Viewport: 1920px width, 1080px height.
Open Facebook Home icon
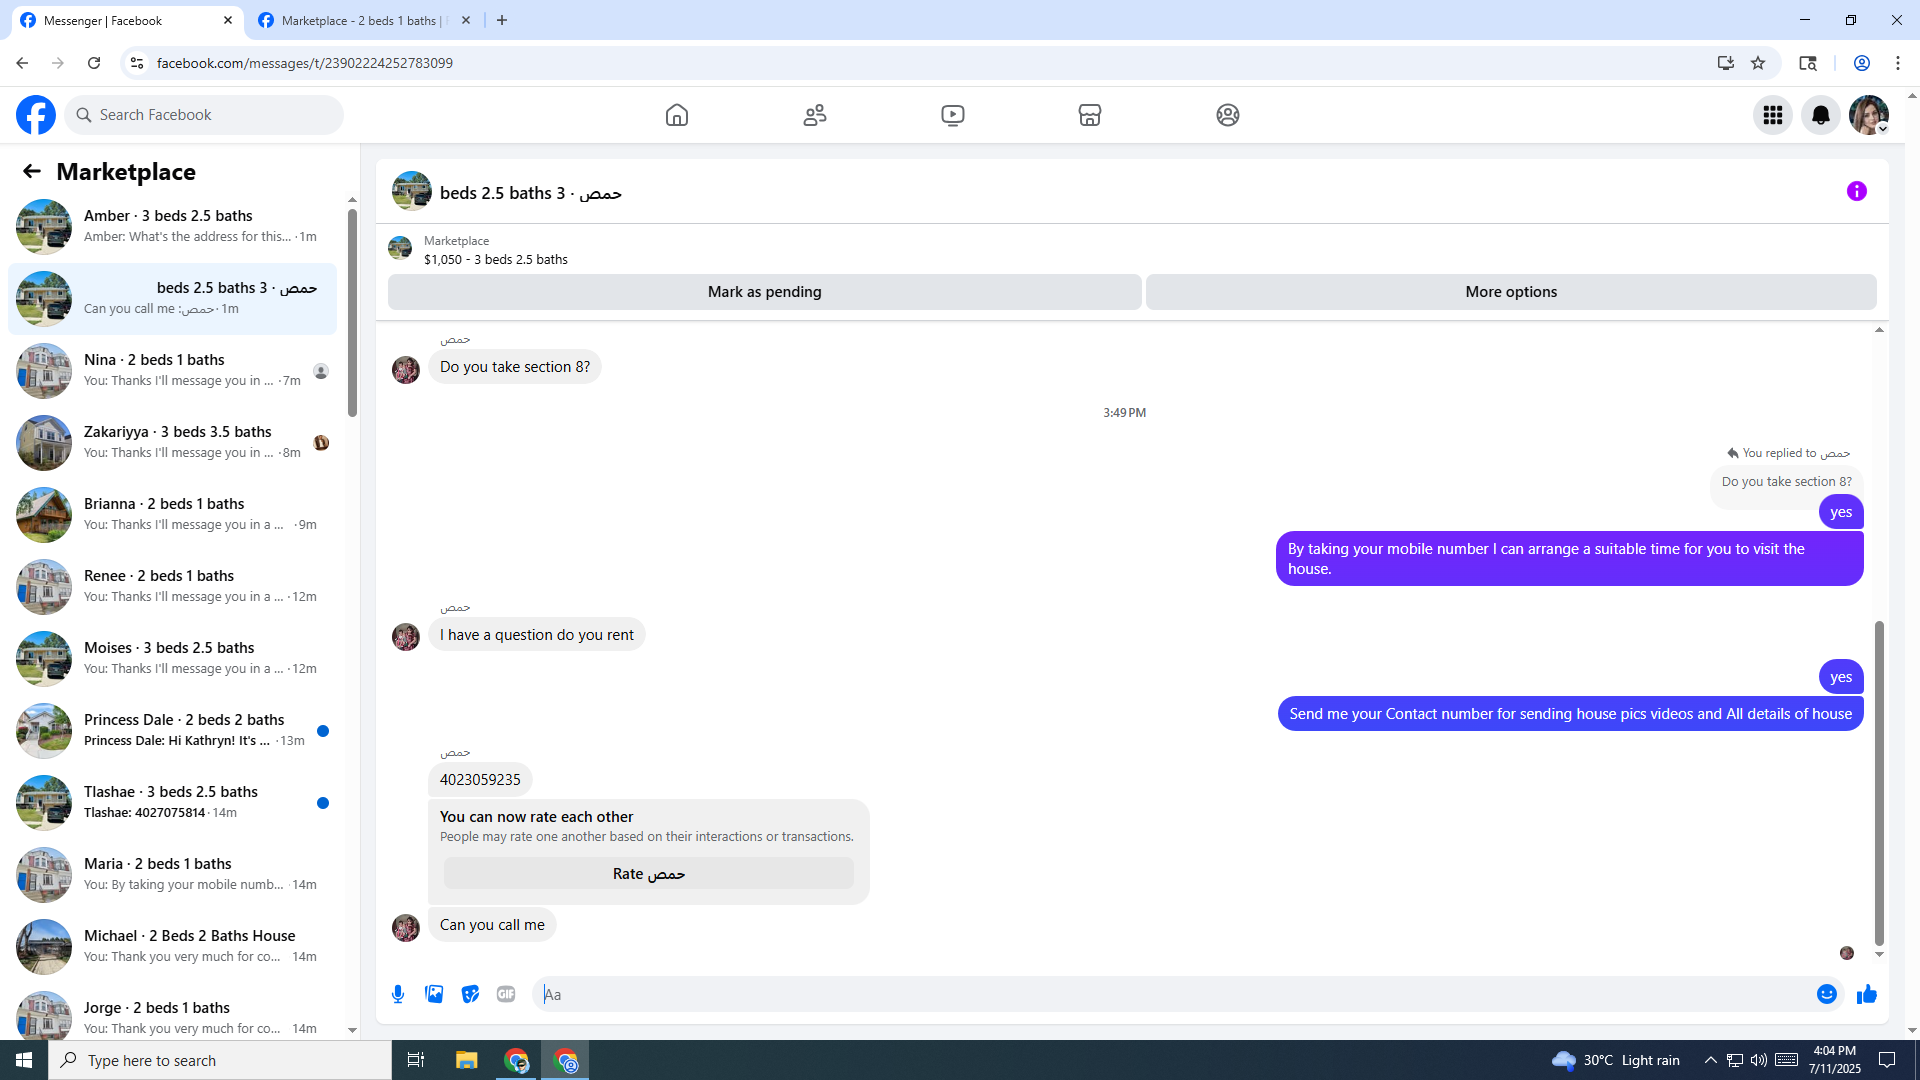pos(677,115)
